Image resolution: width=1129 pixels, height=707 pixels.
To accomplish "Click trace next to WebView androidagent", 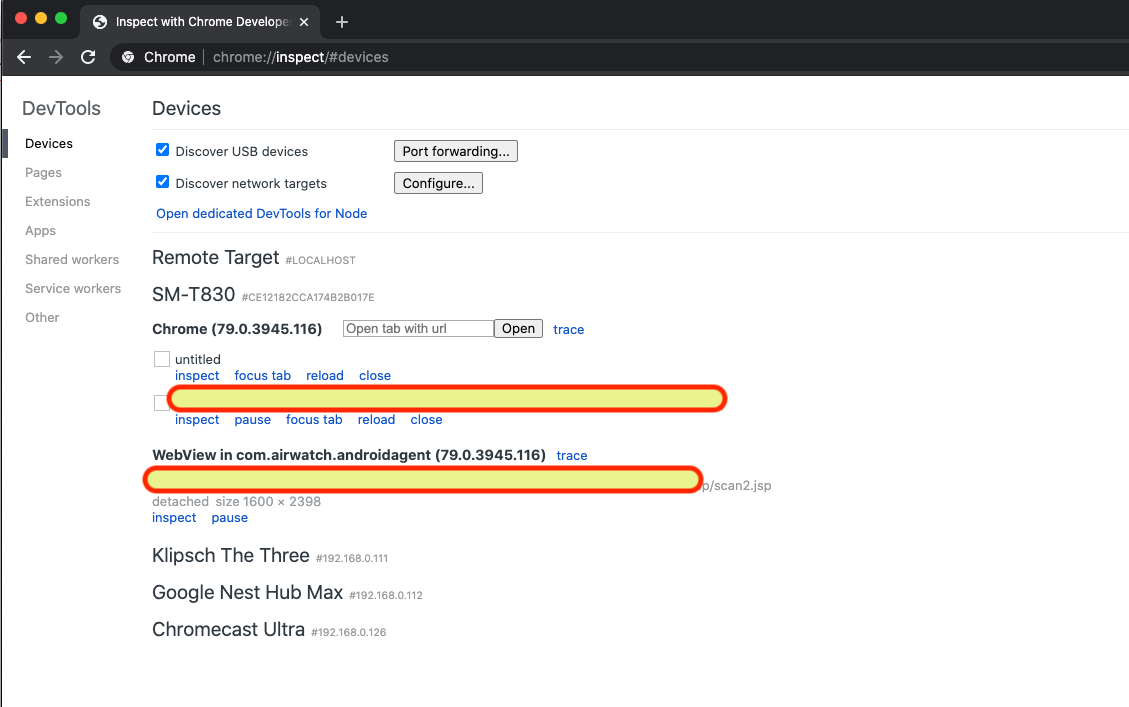I will (572, 455).
